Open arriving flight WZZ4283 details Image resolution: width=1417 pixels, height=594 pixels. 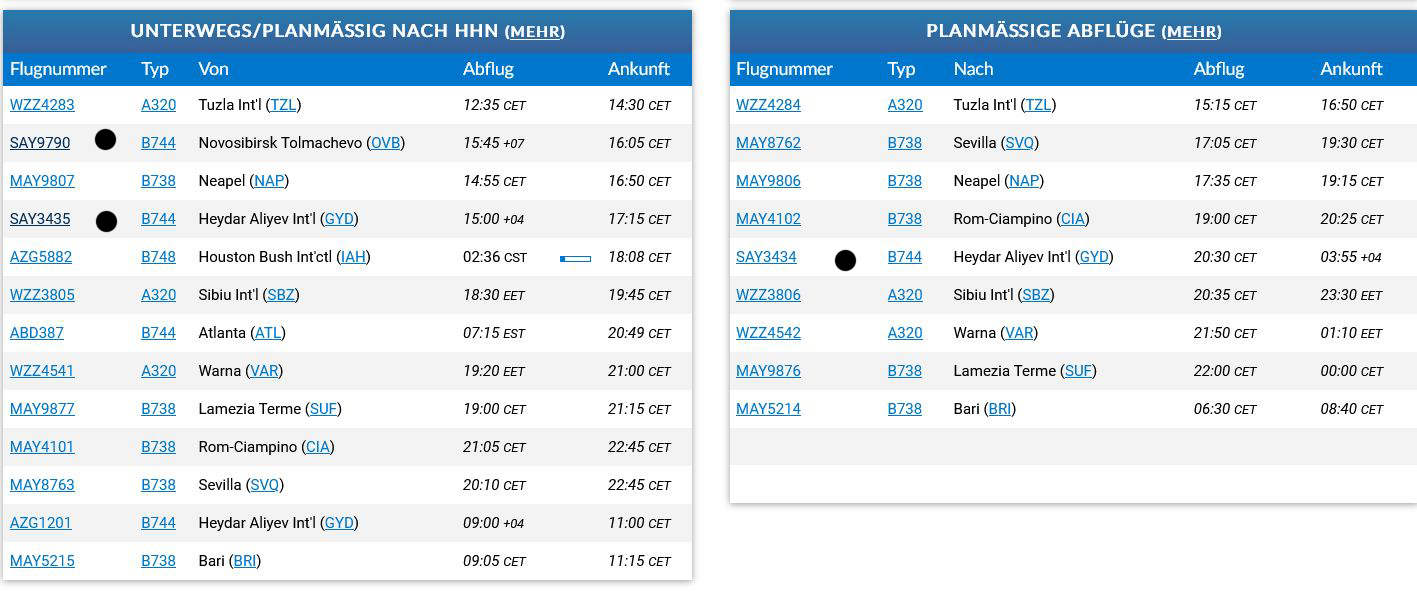(42, 105)
